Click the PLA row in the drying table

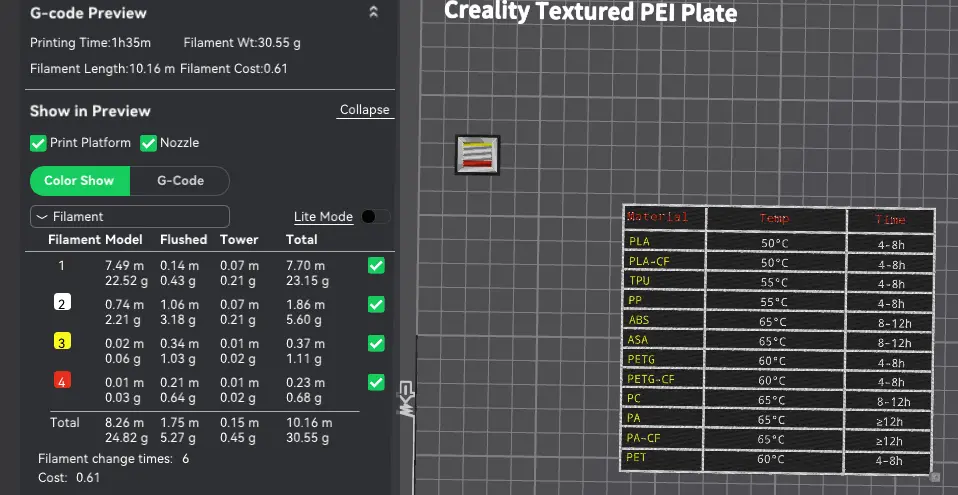pyautogui.click(x=778, y=242)
